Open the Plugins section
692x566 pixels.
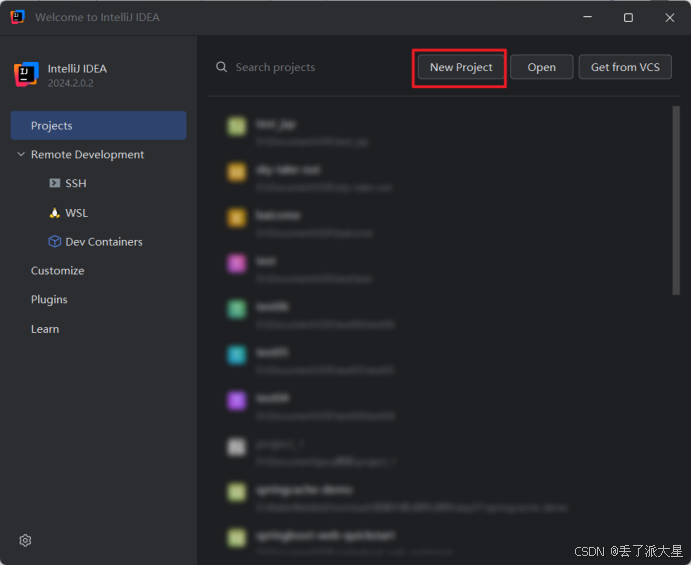click(x=49, y=299)
